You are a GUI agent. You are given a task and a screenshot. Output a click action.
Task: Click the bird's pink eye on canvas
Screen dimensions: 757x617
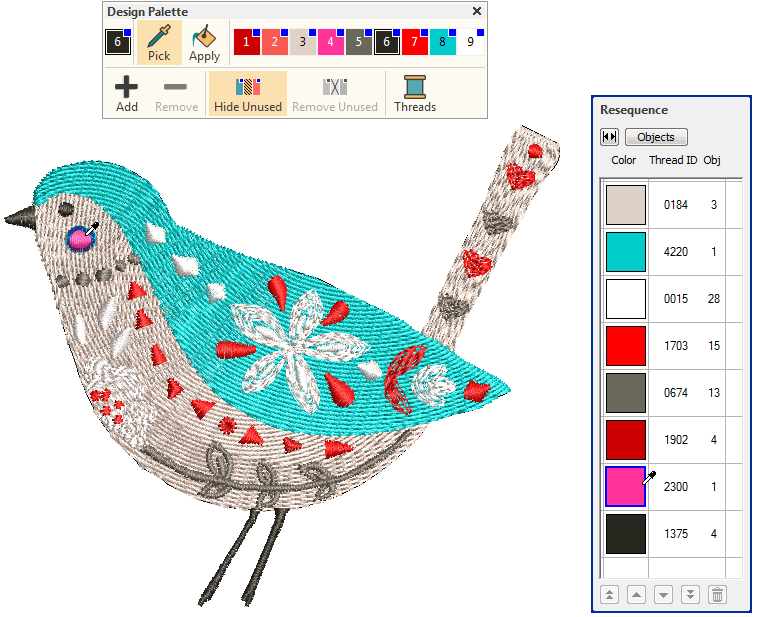[x=78, y=238]
